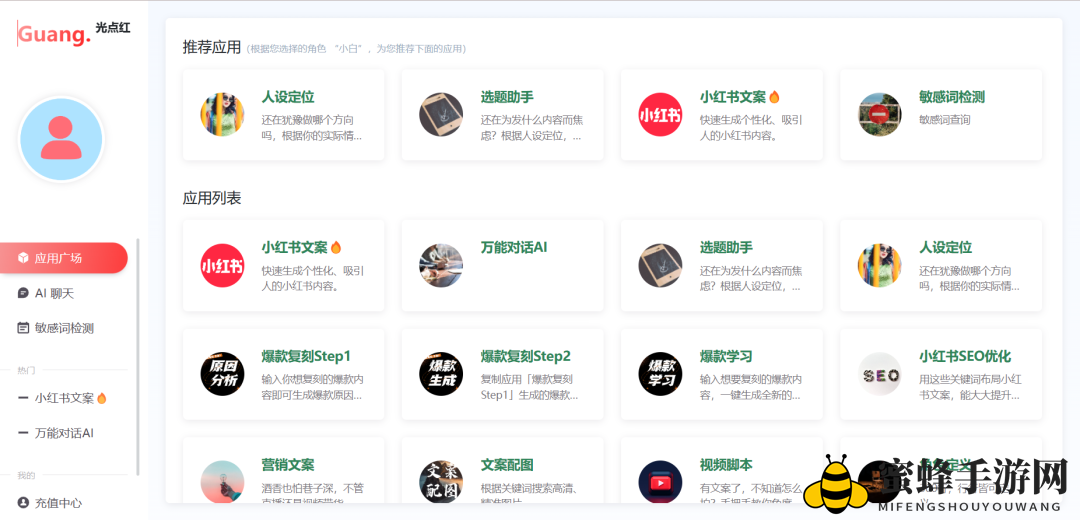Click the 视频脚本 play icon

(661, 482)
